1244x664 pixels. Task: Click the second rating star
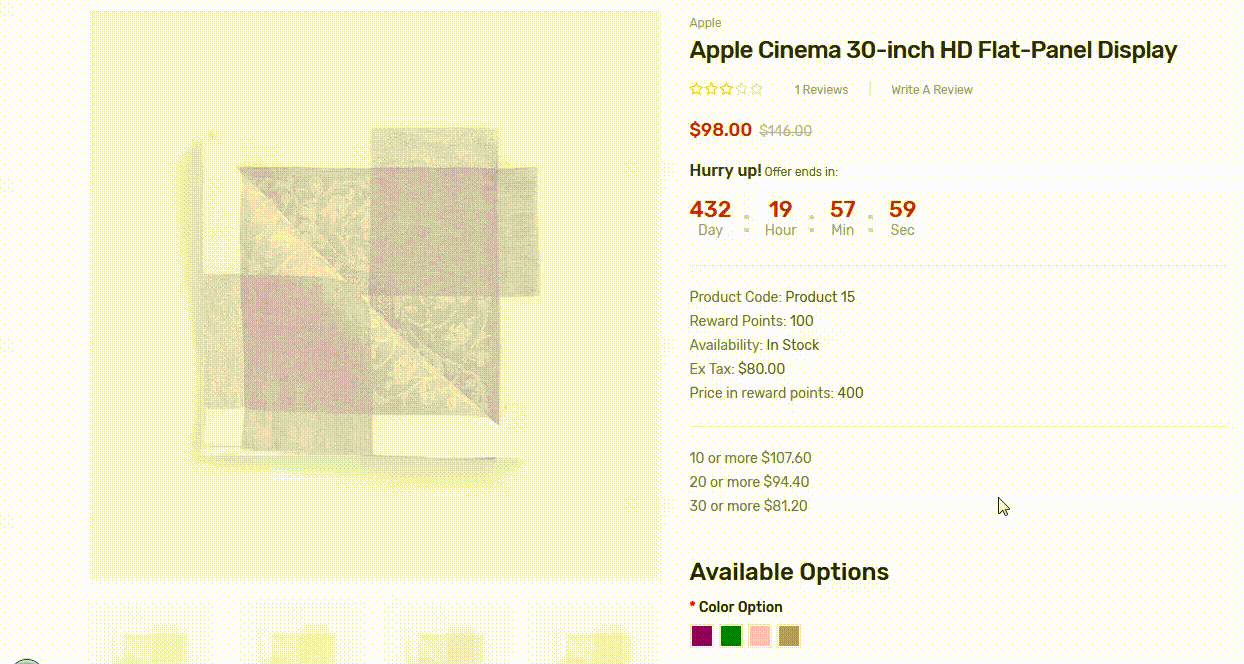(711, 89)
